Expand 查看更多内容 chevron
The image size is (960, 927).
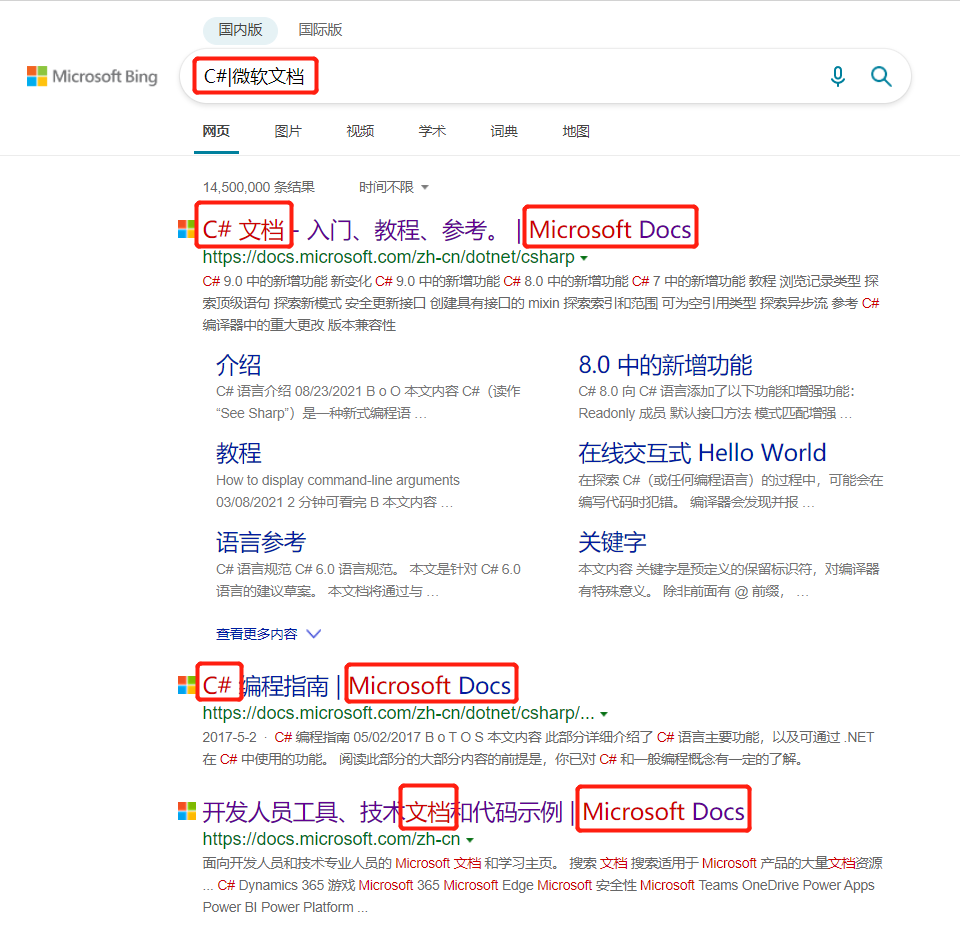point(313,634)
